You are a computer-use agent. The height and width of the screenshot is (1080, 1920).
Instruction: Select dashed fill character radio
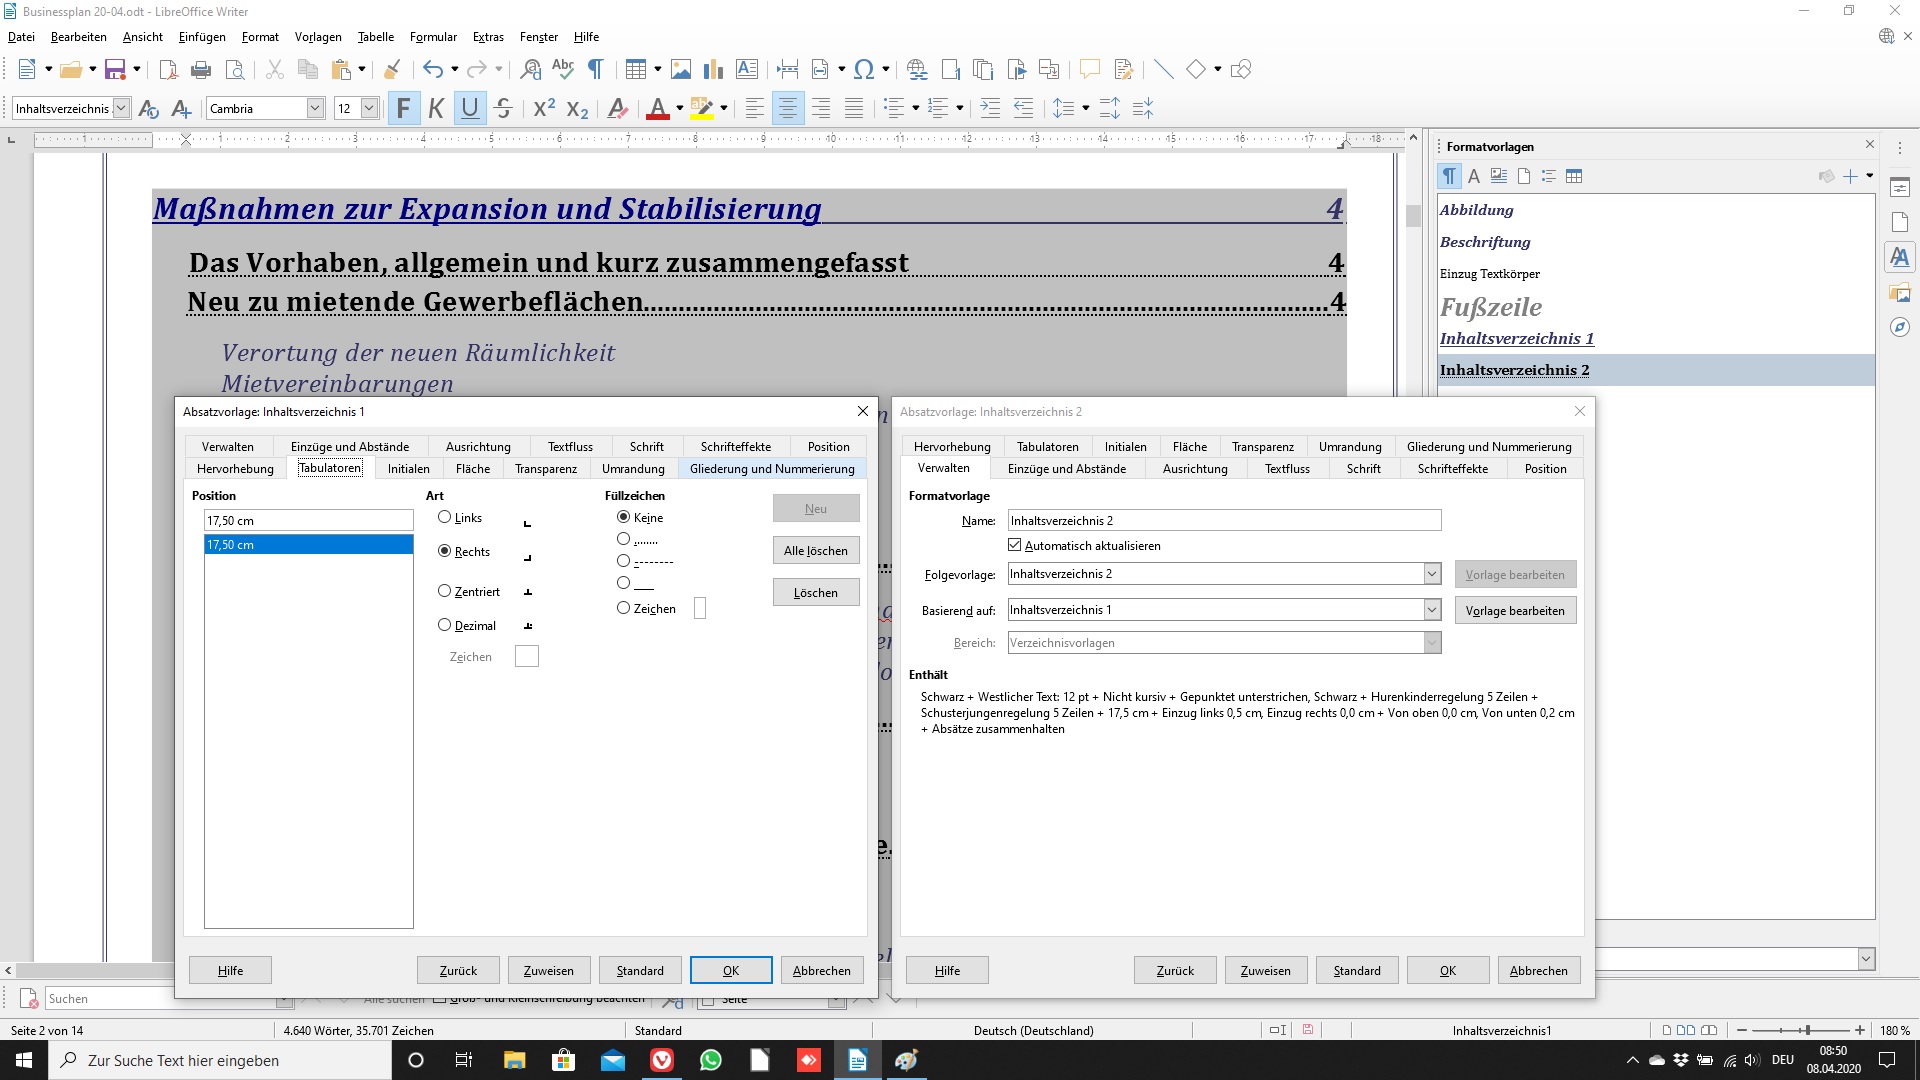624,561
